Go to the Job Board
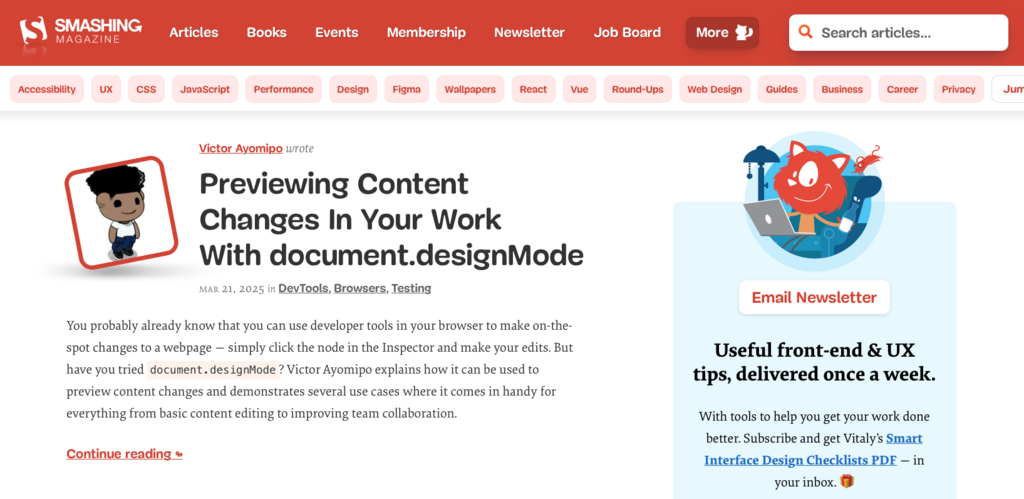 click(627, 33)
